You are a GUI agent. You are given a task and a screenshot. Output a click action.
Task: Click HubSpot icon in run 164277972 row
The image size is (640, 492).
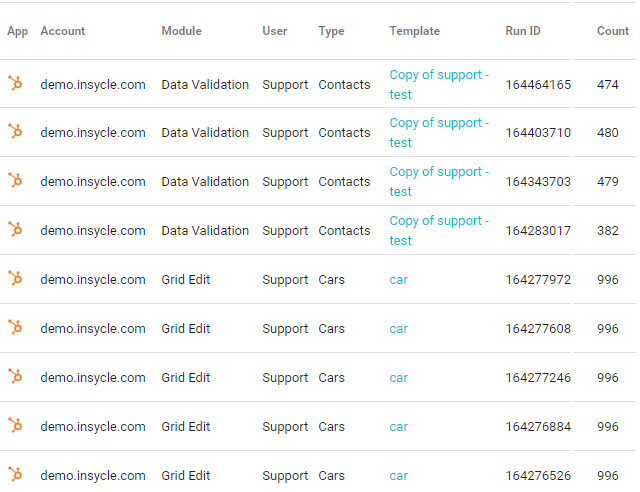point(15,278)
